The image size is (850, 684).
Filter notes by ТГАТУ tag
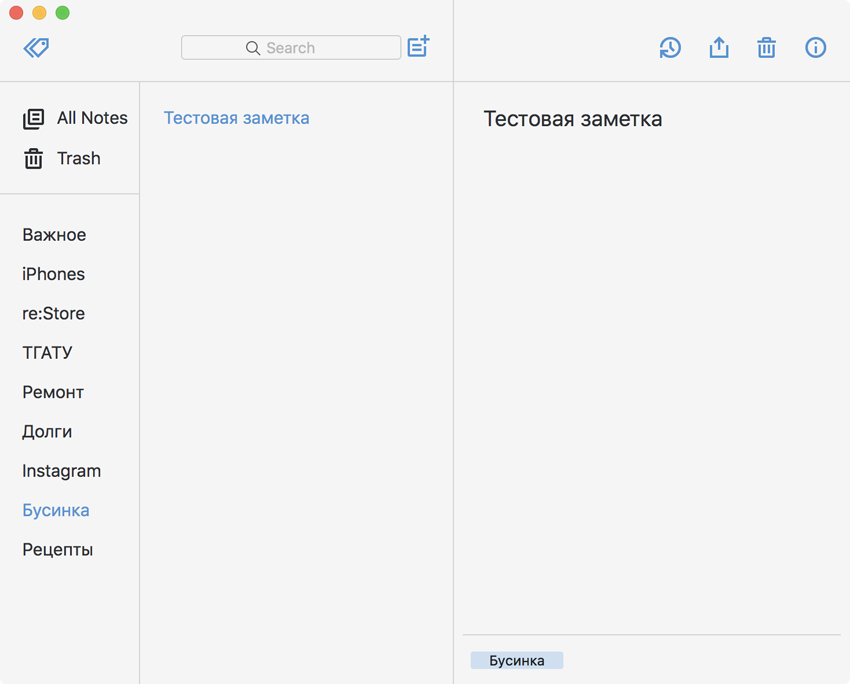[47, 353]
